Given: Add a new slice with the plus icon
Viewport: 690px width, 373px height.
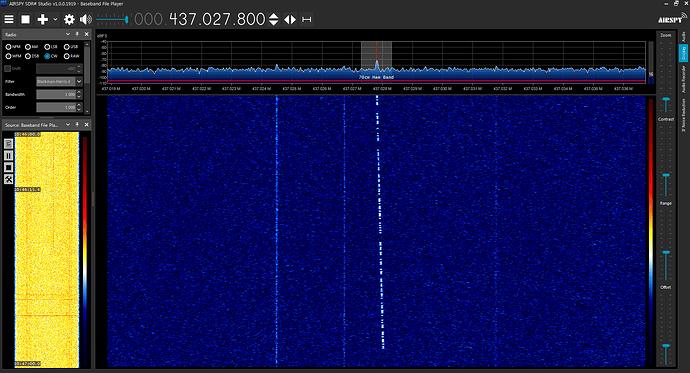Looking at the screenshot, I should [43, 19].
